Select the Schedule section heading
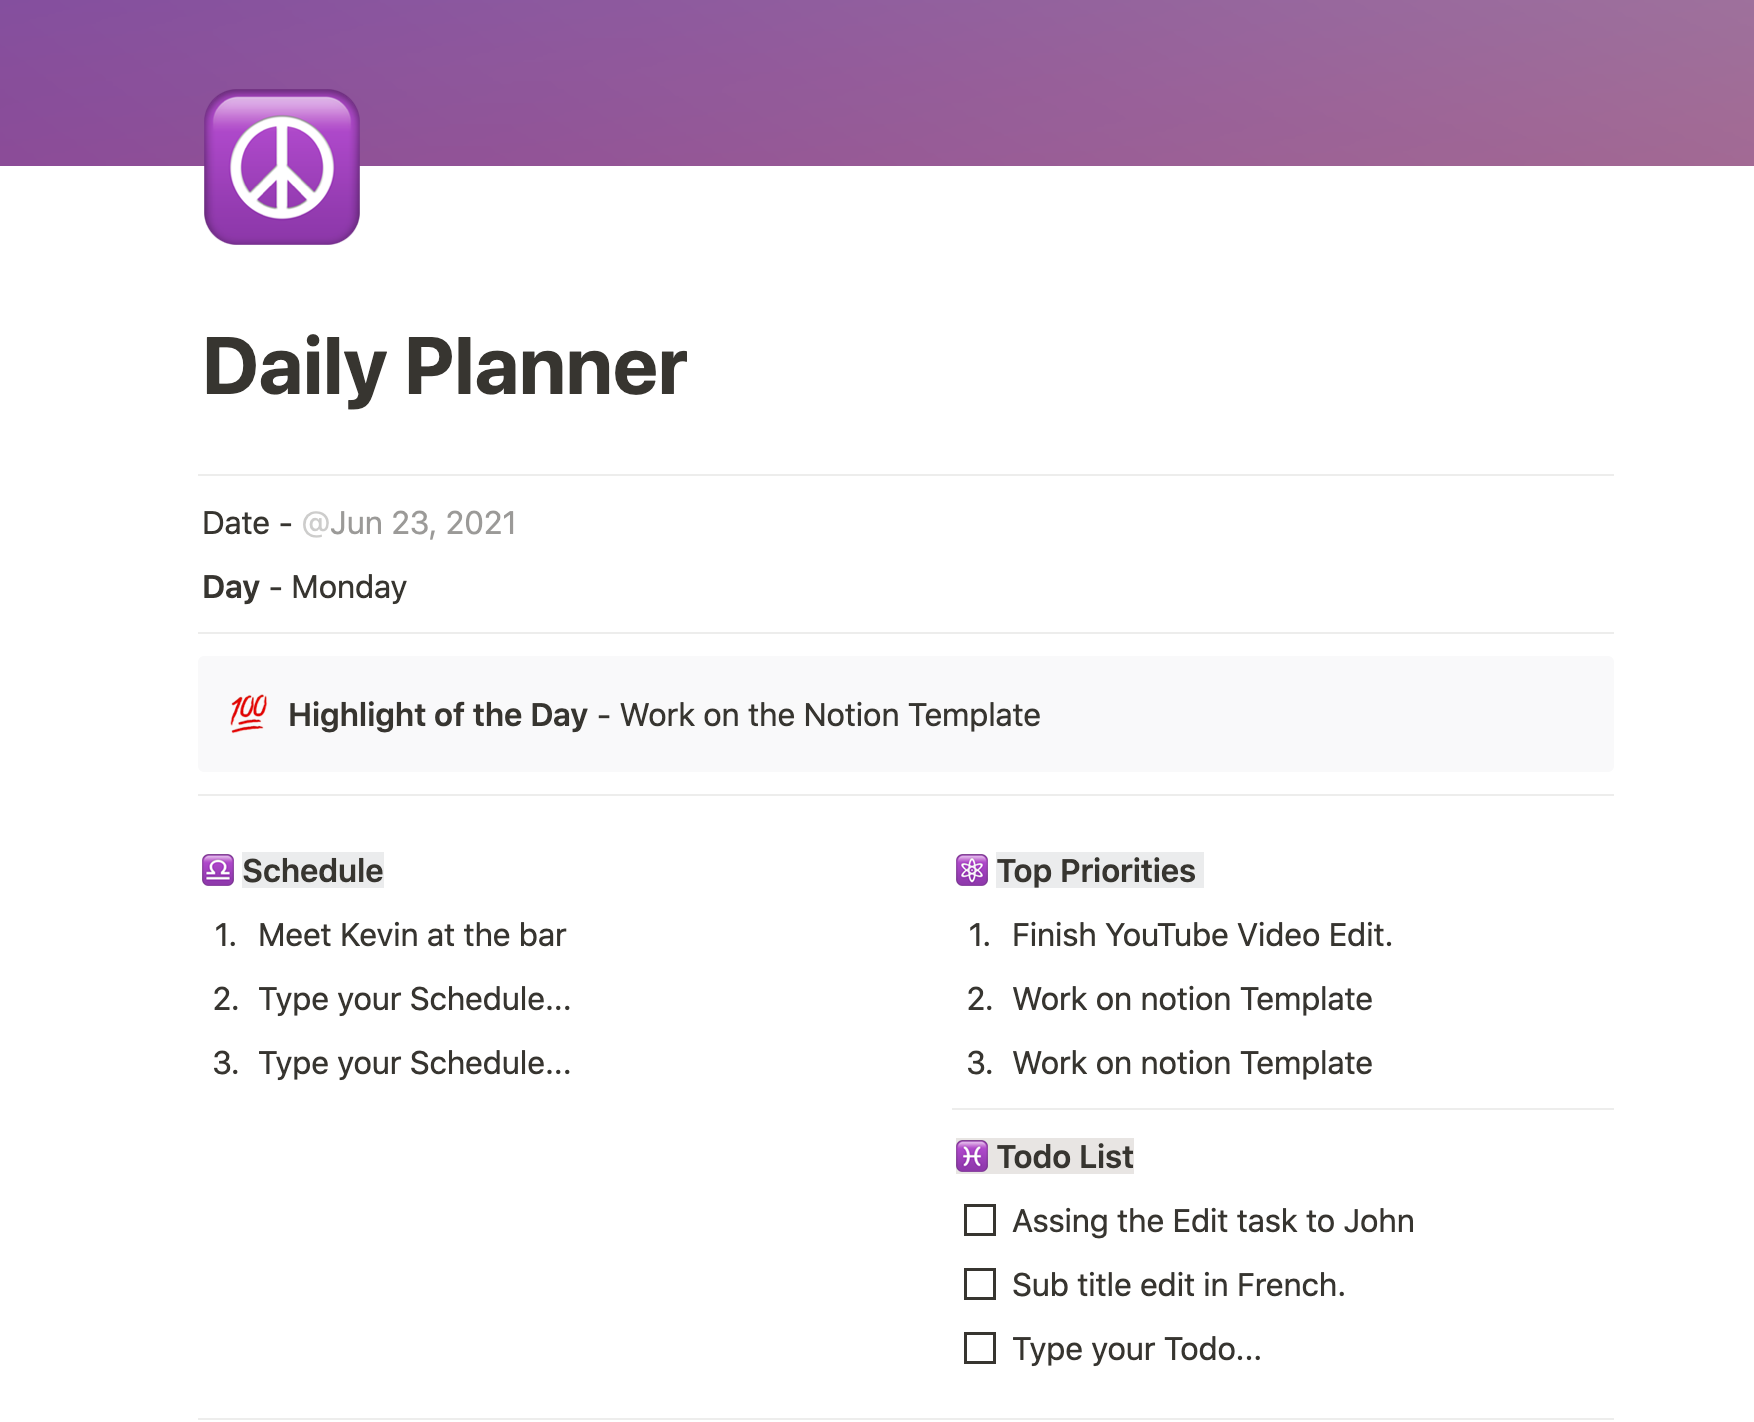Viewport: 1754px width, 1422px height. click(312, 871)
